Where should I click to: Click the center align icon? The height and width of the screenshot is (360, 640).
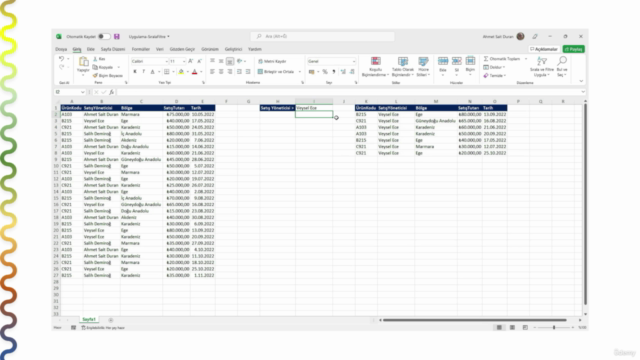(x=221, y=72)
